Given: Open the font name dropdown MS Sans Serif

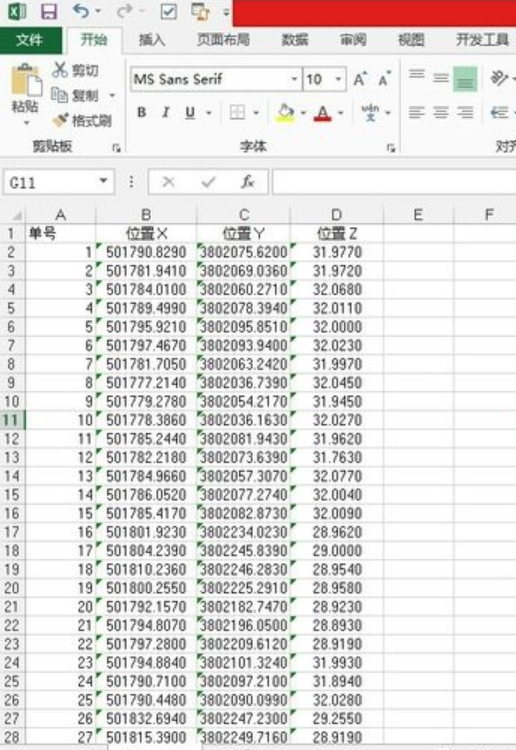Looking at the screenshot, I should [294, 79].
